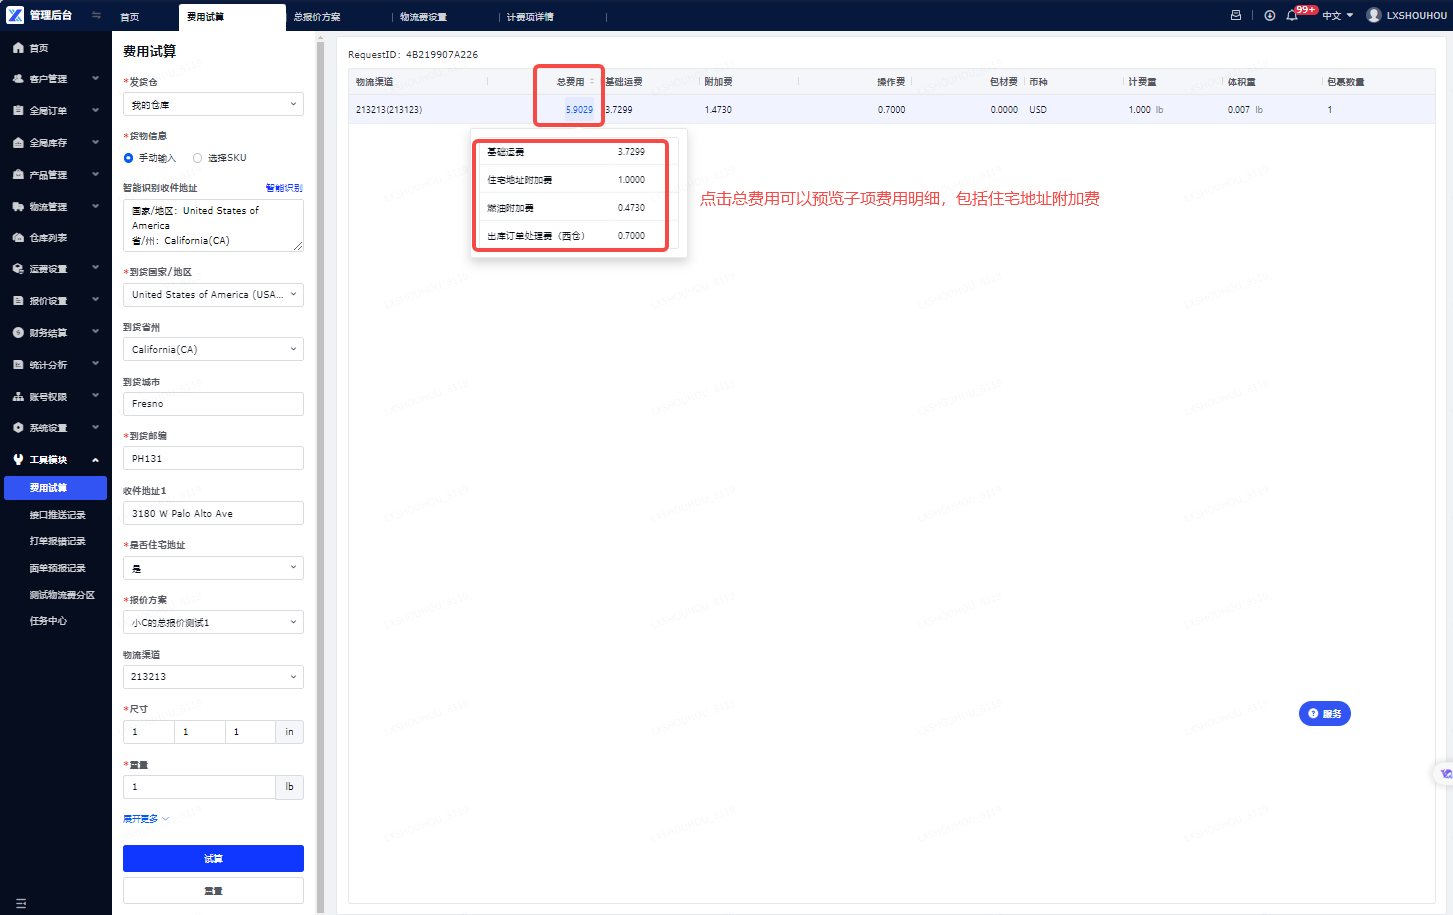Click the blue 试算 calculate button
This screenshot has width=1453, height=915.
point(213,858)
